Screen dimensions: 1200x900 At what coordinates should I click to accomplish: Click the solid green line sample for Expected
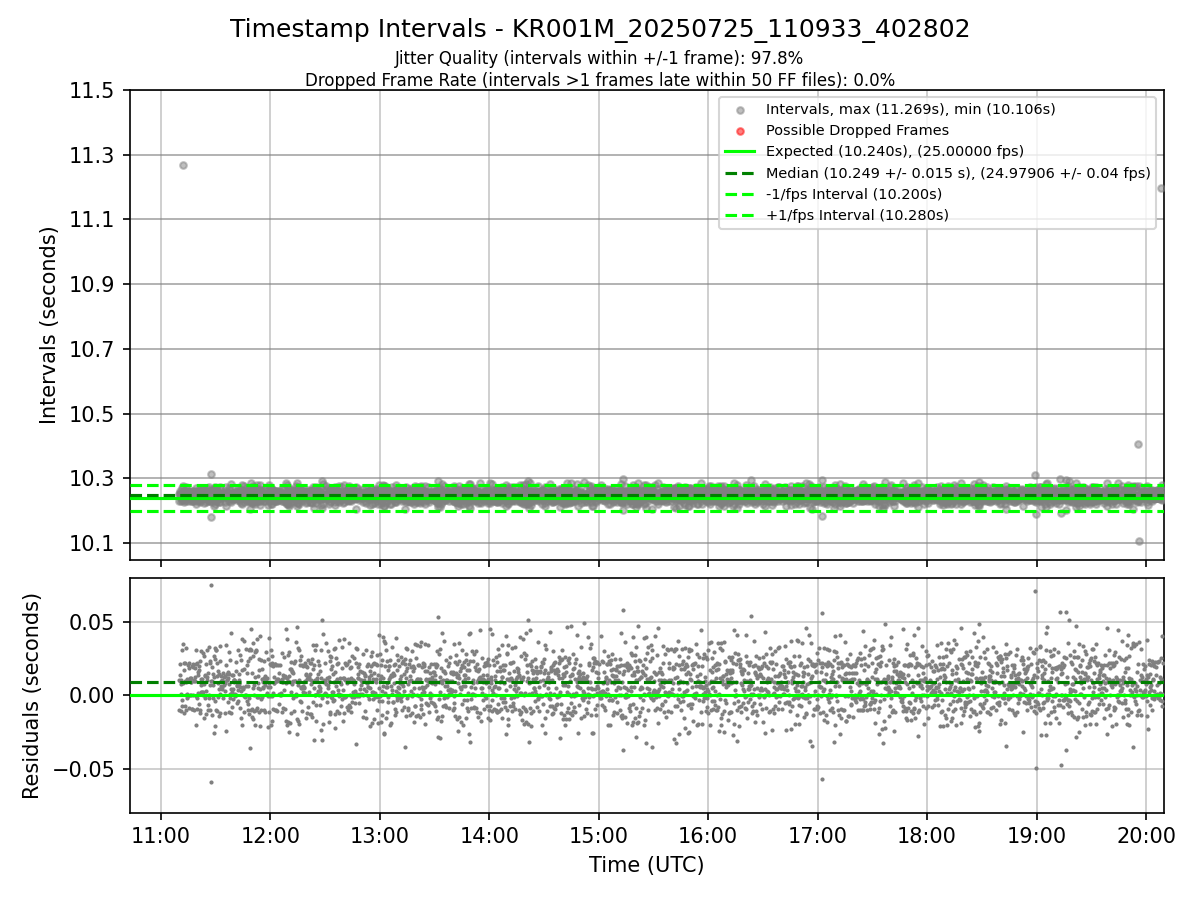(x=740, y=152)
